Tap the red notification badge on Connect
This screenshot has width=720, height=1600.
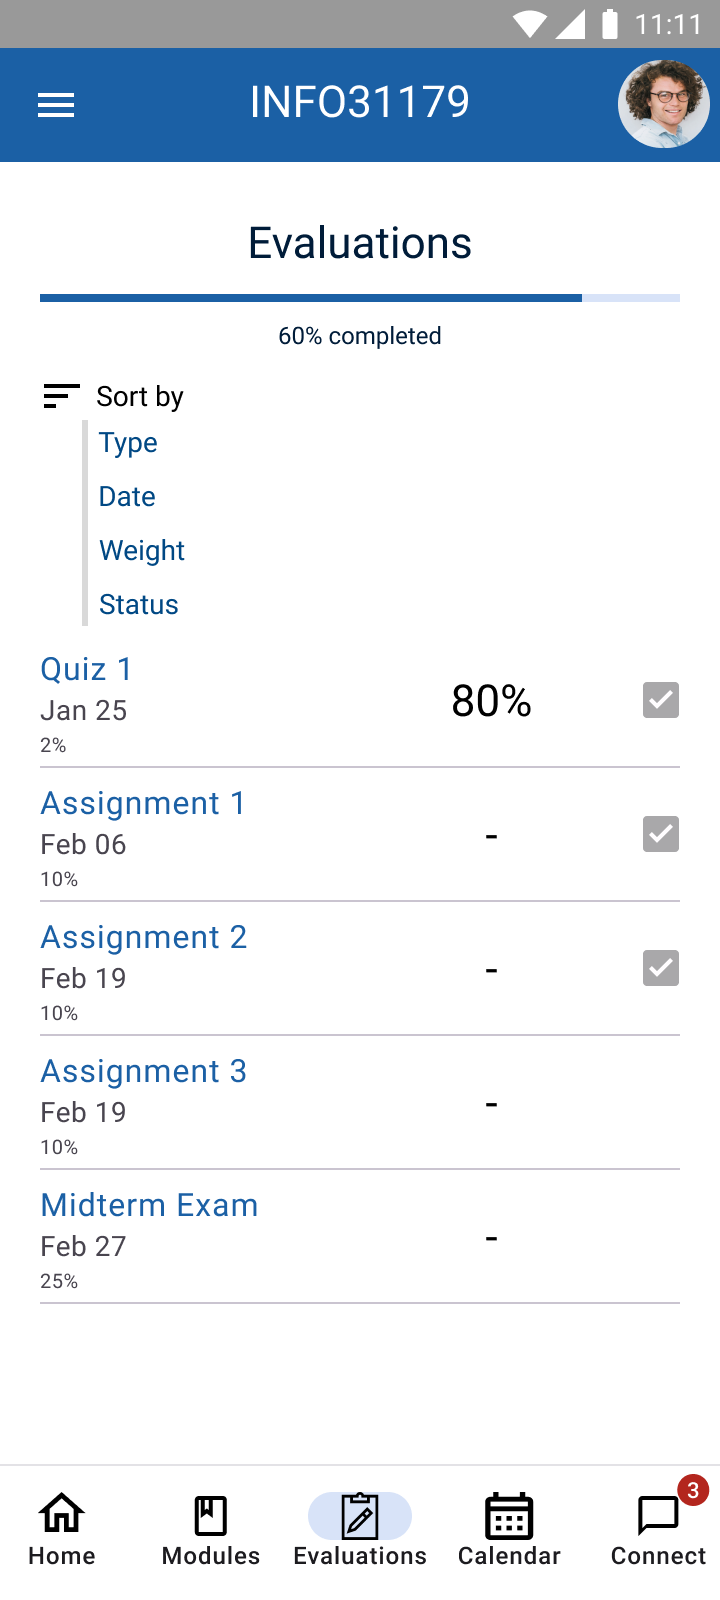(692, 1490)
